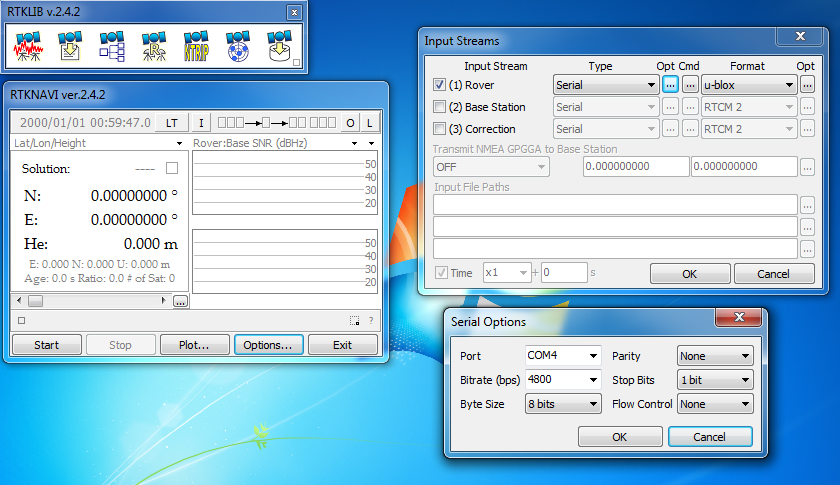The width and height of the screenshot is (840, 485).
Task: Open RTKCONV converter icon in RTKLIB launcher
Action: point(70,46)
